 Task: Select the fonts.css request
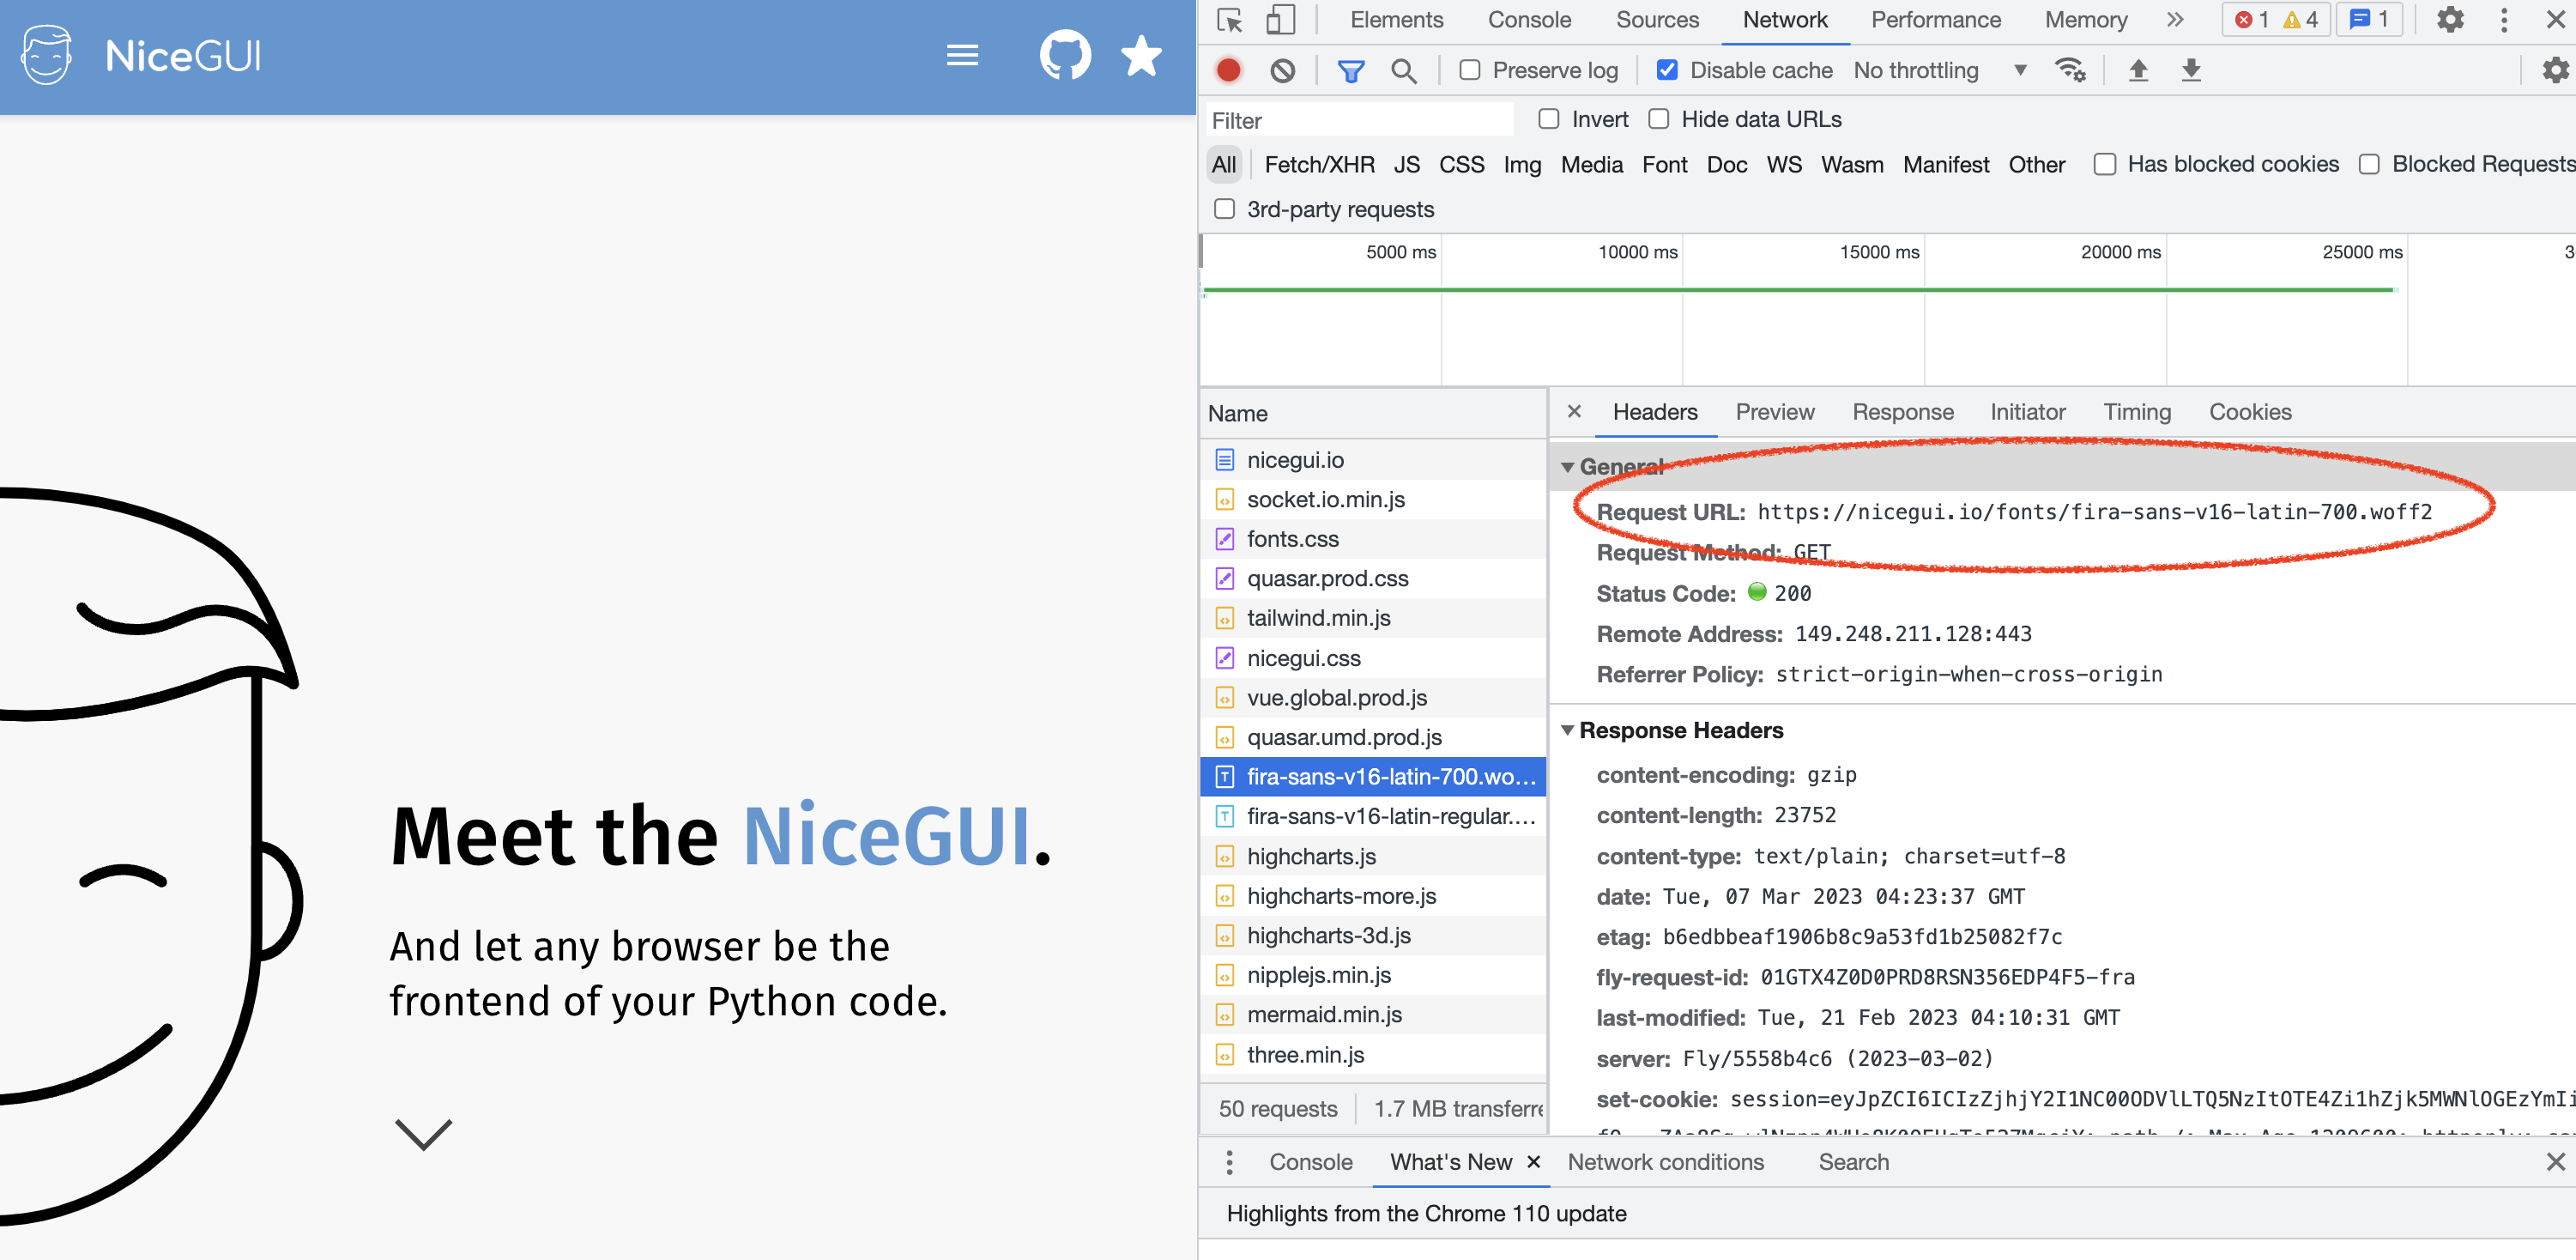(x=1293, y=539)
